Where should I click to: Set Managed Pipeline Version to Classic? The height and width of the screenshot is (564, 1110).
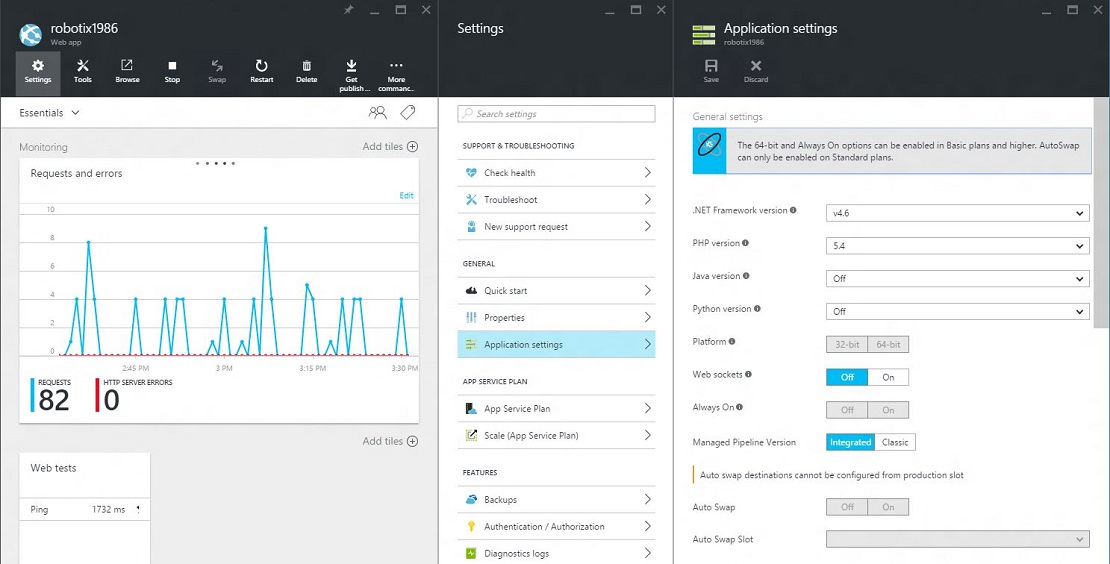[895, 442]
